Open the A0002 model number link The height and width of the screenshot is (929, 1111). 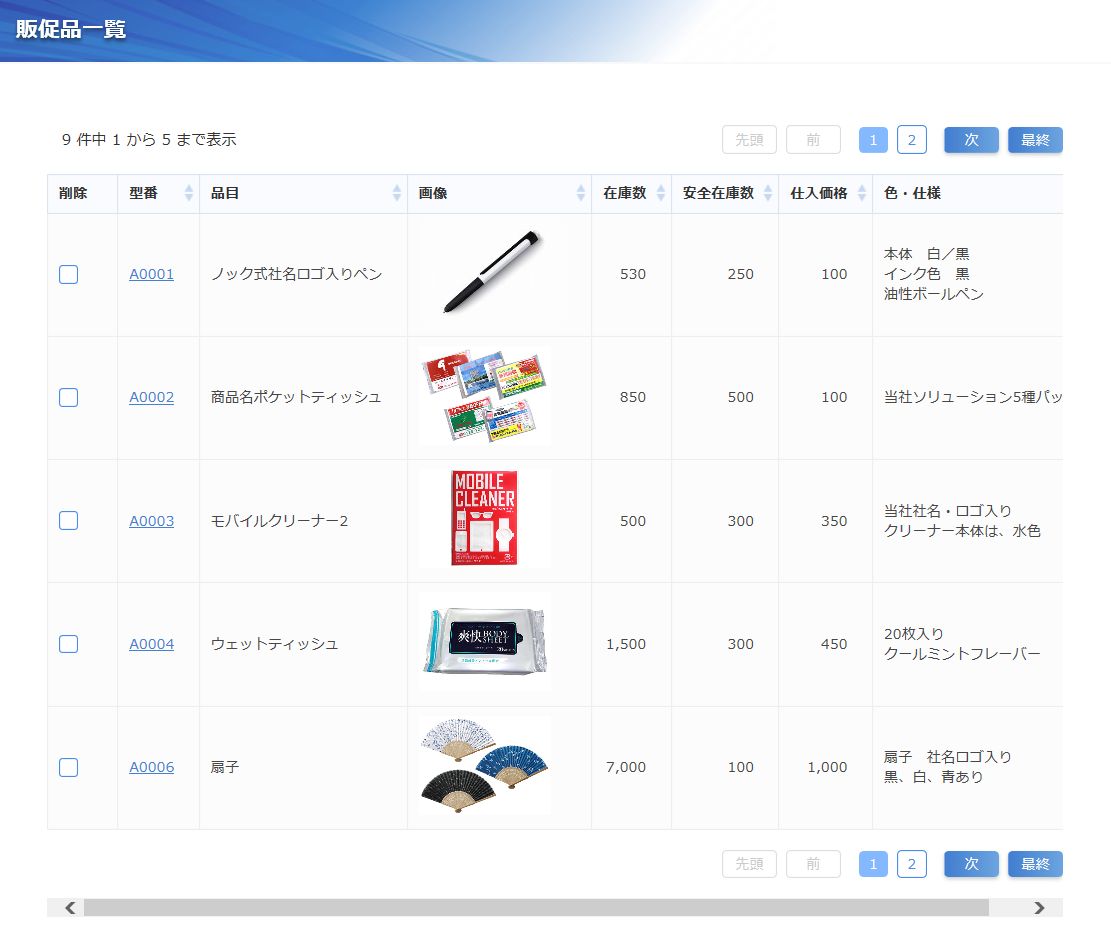[x=151, y=397]
